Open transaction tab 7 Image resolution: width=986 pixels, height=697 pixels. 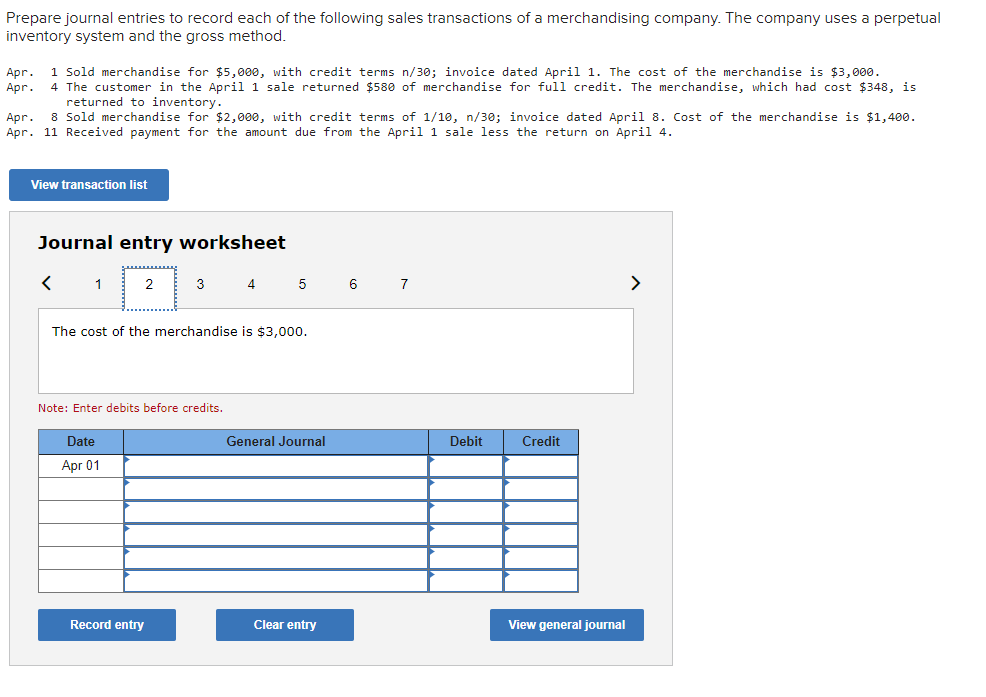[404, 284]
